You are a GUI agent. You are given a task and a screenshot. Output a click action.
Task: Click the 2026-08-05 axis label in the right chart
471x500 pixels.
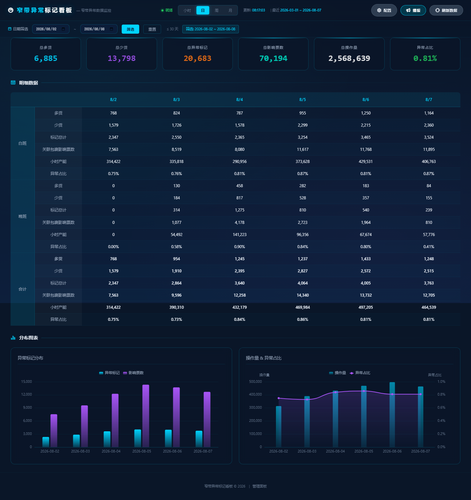click(x=364, y=451)
